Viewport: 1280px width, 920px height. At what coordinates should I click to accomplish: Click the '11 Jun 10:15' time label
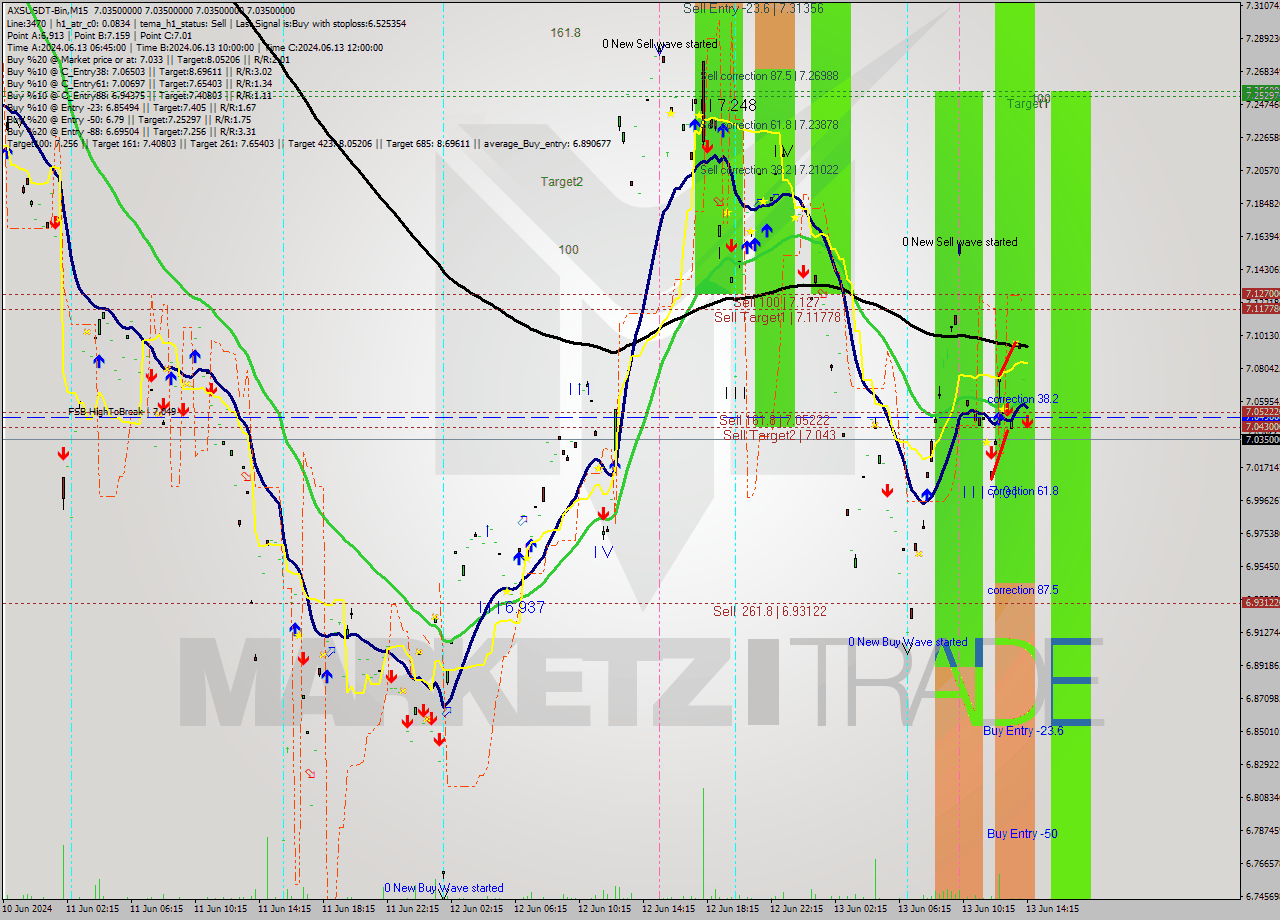[221, 910]
